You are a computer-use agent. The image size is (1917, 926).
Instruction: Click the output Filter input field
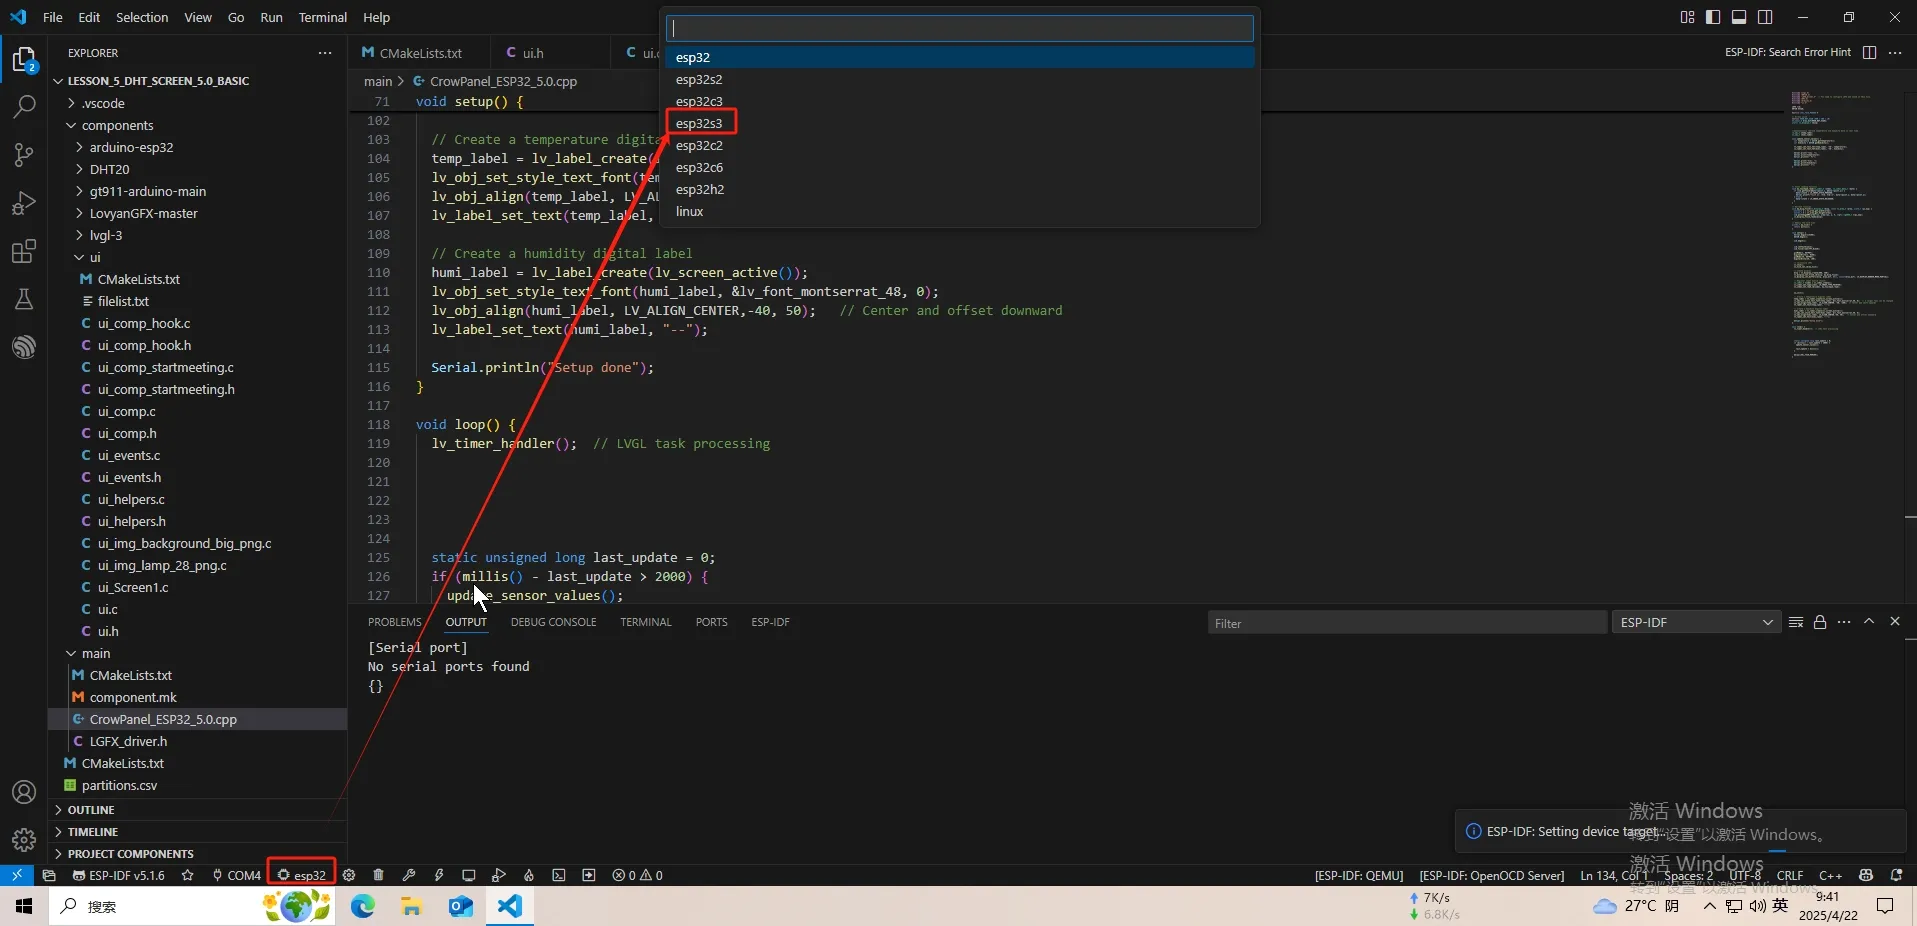[1407, 623]
